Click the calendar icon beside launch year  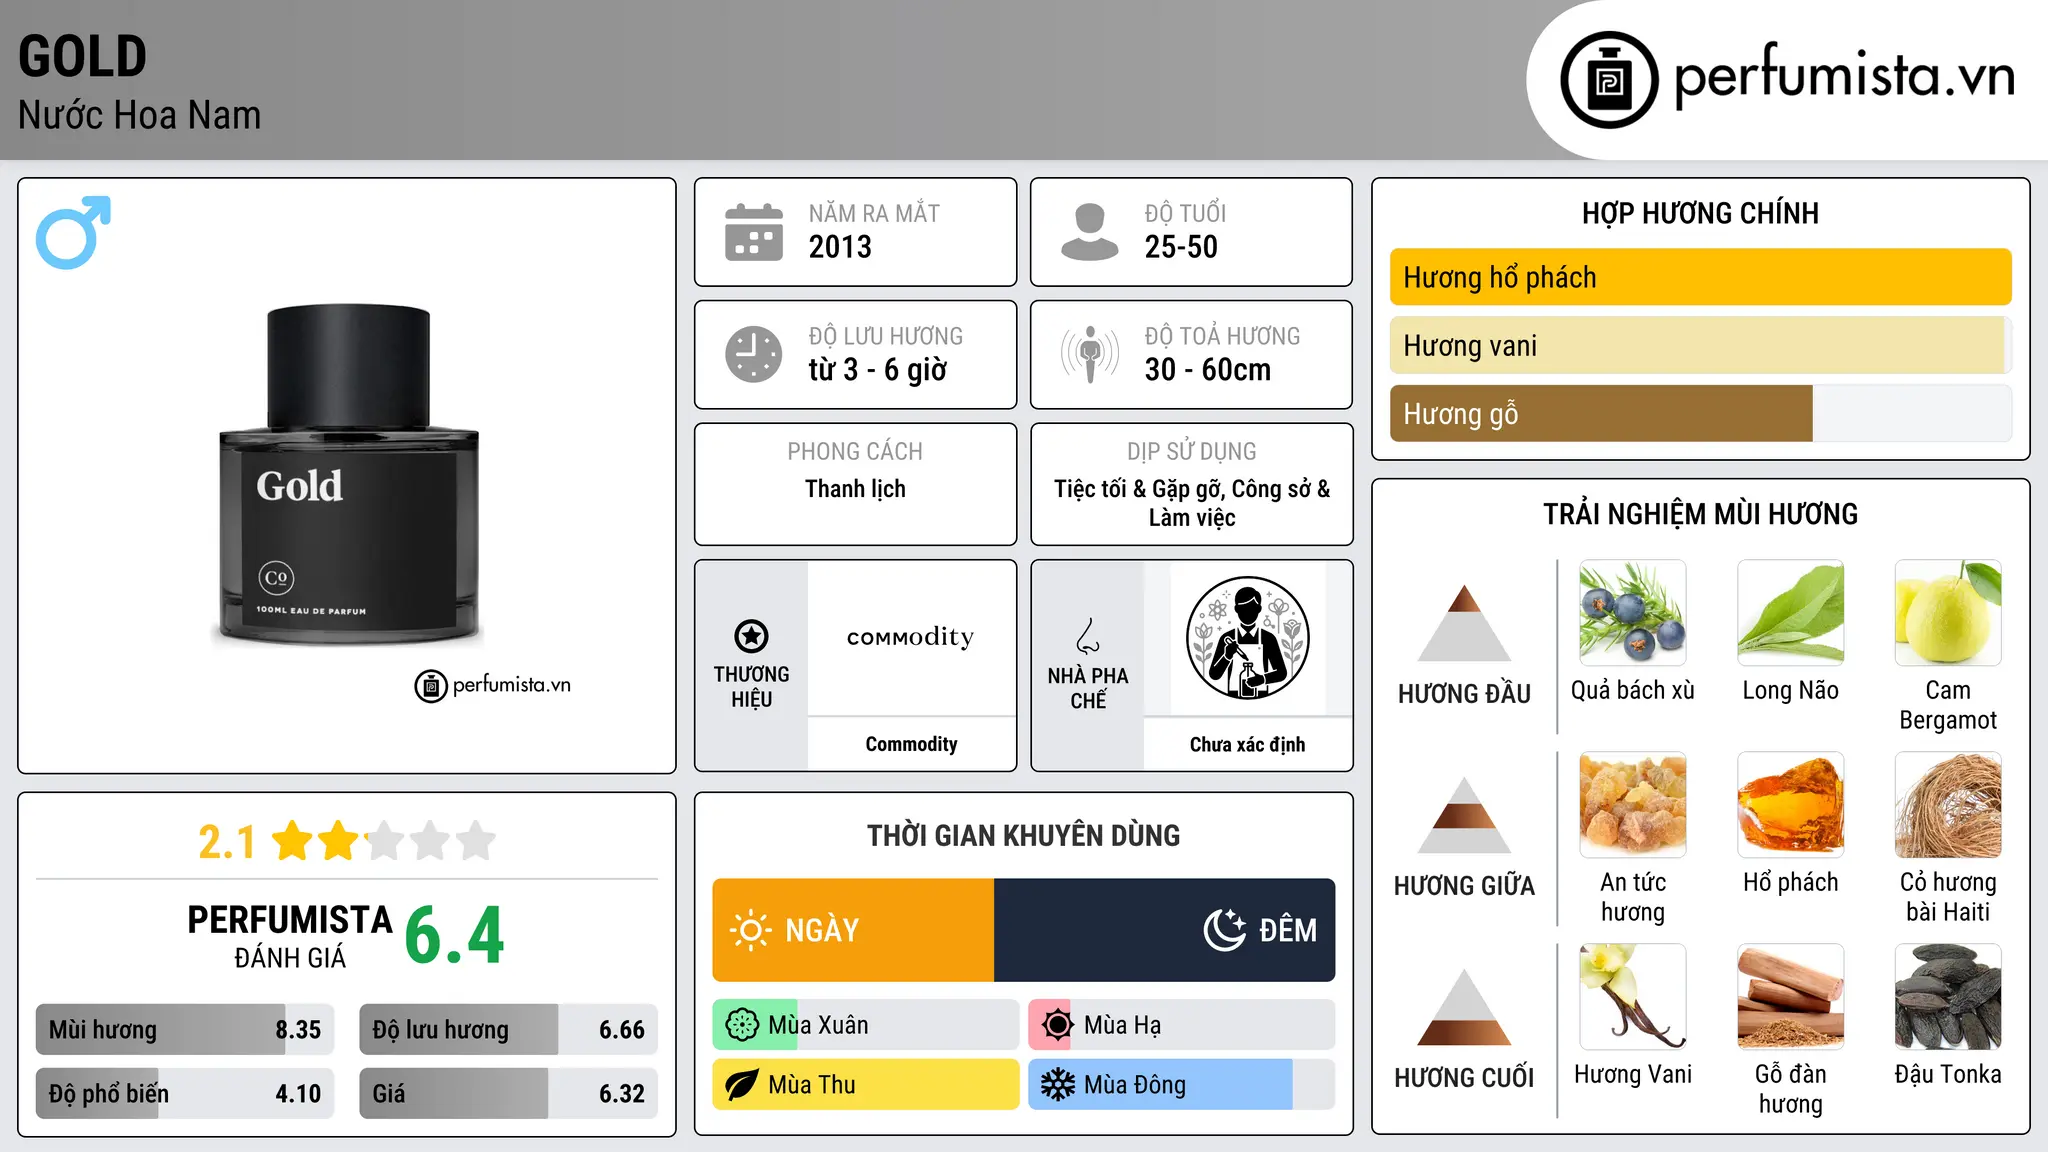(x=754, y=232)
